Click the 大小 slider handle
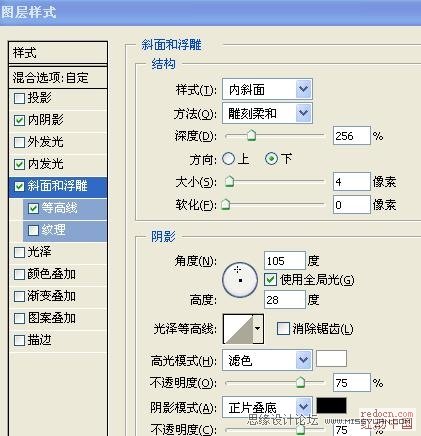This screenshot has height=436, width=421. click(x=229, y=182)
